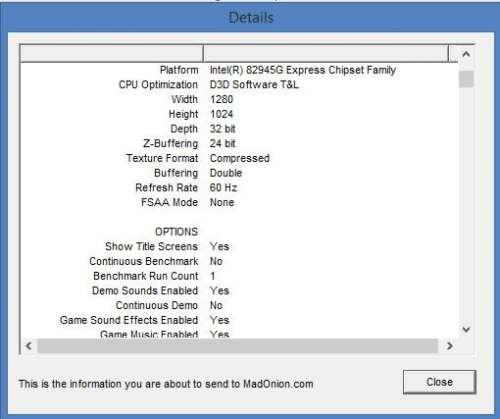Select the FSAA Mode None row
The image size is (500, 419).
pos(239,202)
